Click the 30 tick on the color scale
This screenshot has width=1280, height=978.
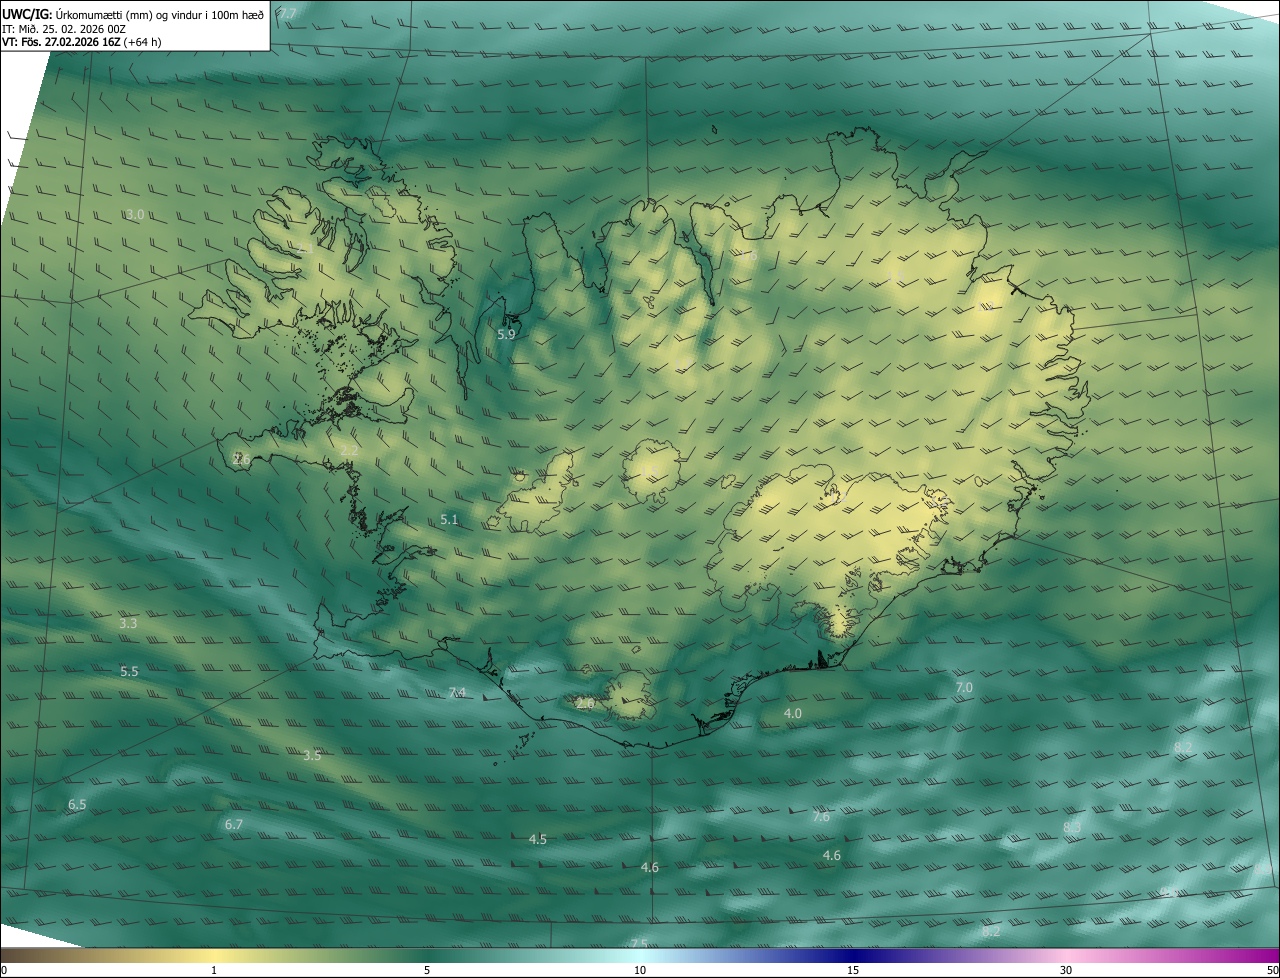1066,970
